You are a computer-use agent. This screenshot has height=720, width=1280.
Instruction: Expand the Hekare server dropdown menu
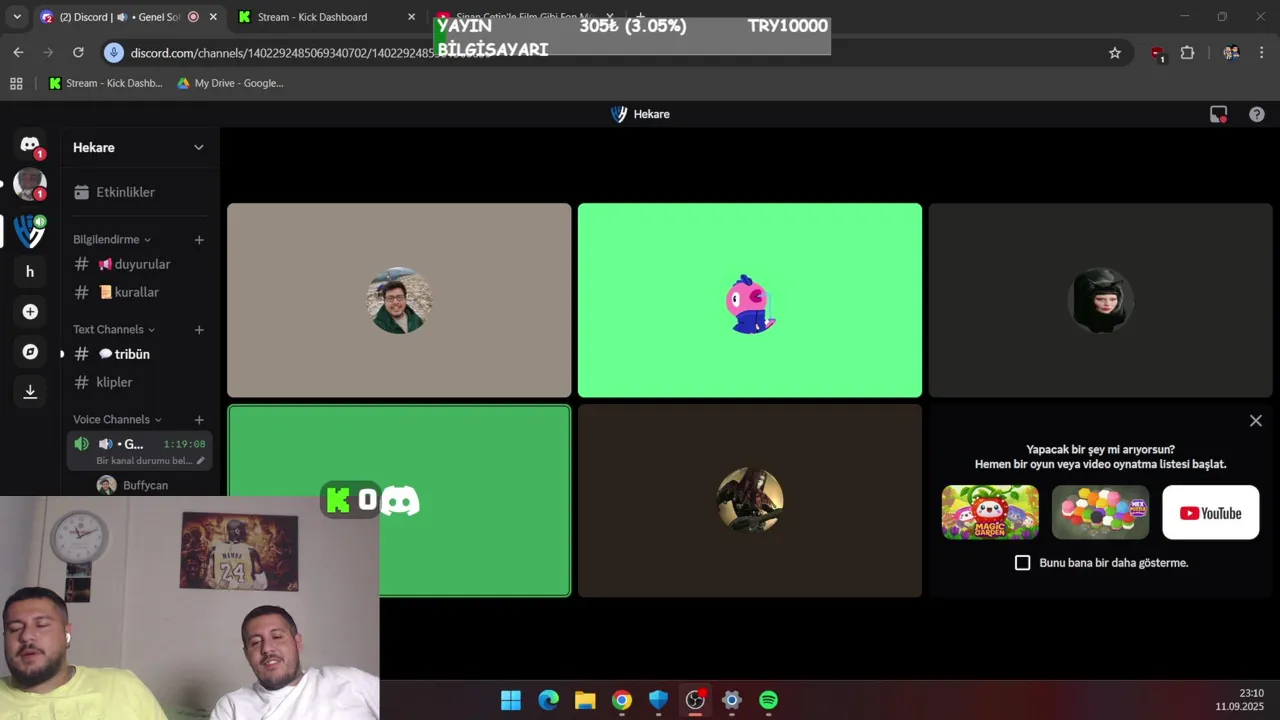(198, 147)
